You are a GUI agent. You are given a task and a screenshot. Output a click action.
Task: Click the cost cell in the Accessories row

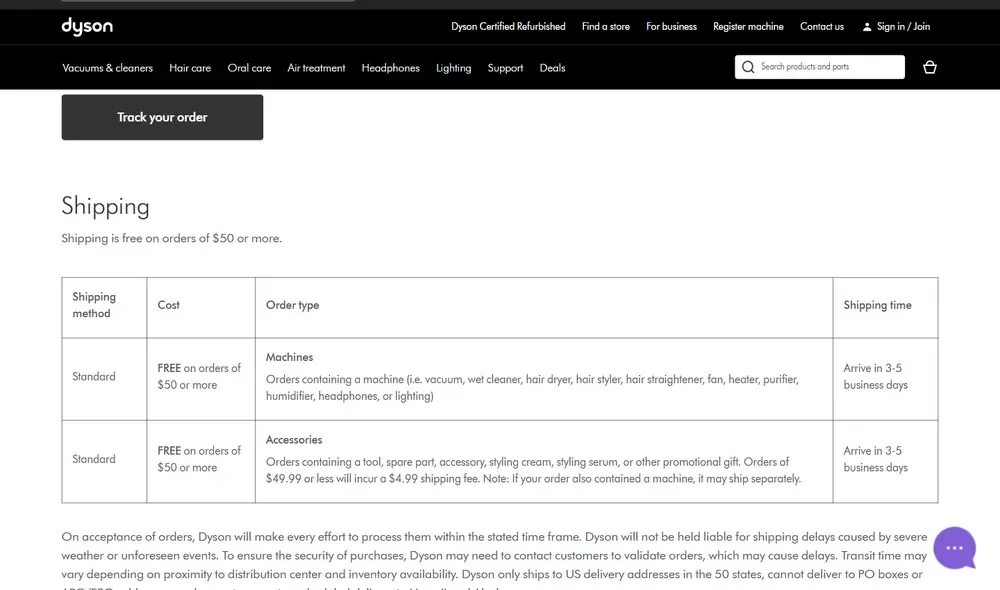click(199, 459)
